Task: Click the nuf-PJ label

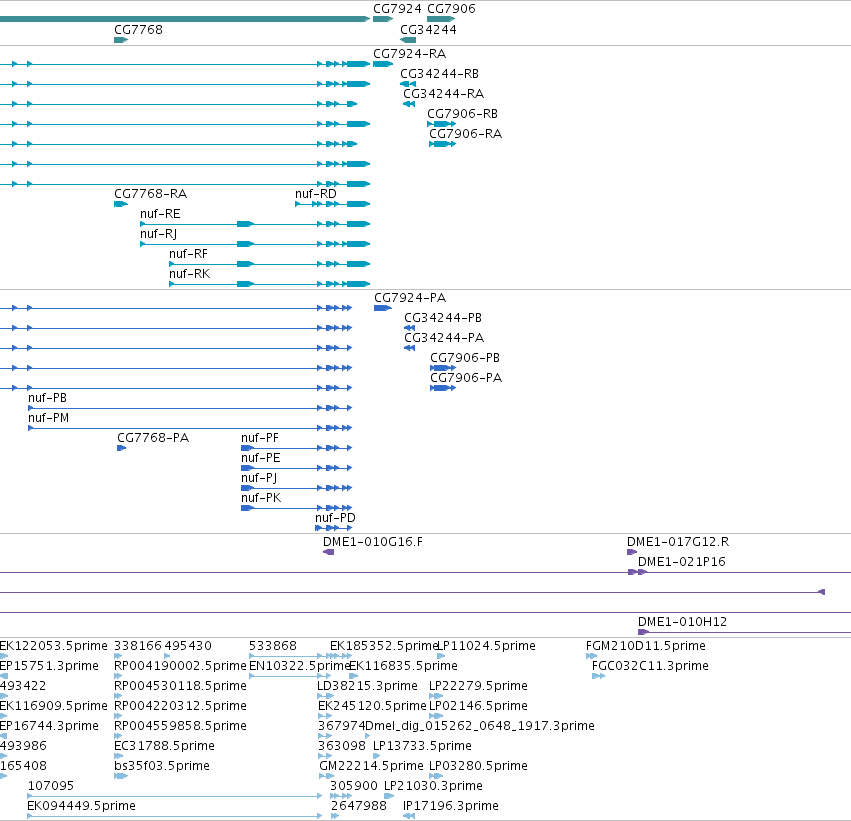Action: click(x=259, y=478)
